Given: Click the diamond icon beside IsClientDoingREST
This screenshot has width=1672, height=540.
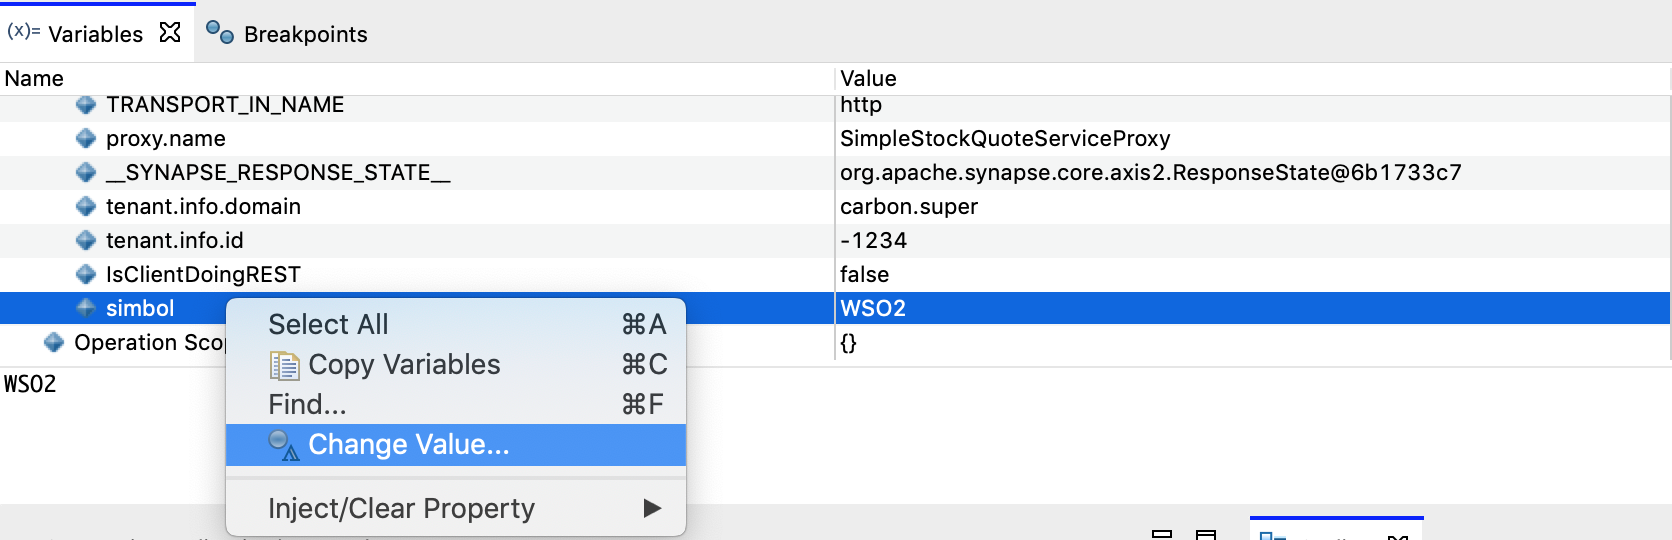Looking at the screenshot, I should tap(86, 274).
